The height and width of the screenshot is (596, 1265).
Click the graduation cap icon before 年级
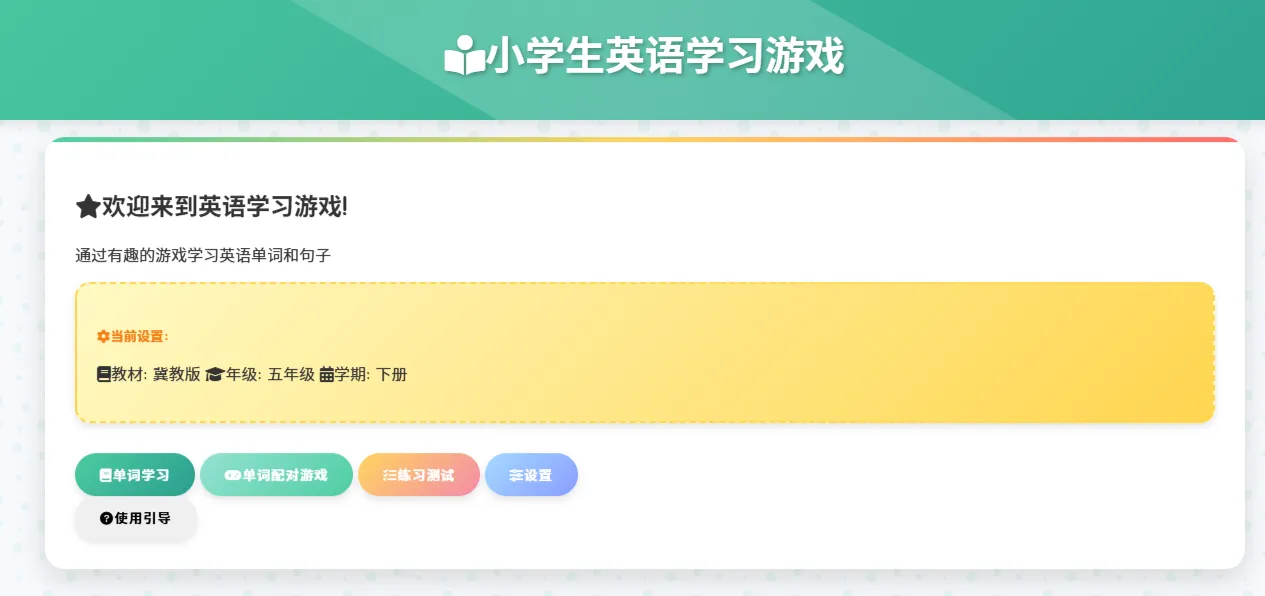(x=216, y=374)
